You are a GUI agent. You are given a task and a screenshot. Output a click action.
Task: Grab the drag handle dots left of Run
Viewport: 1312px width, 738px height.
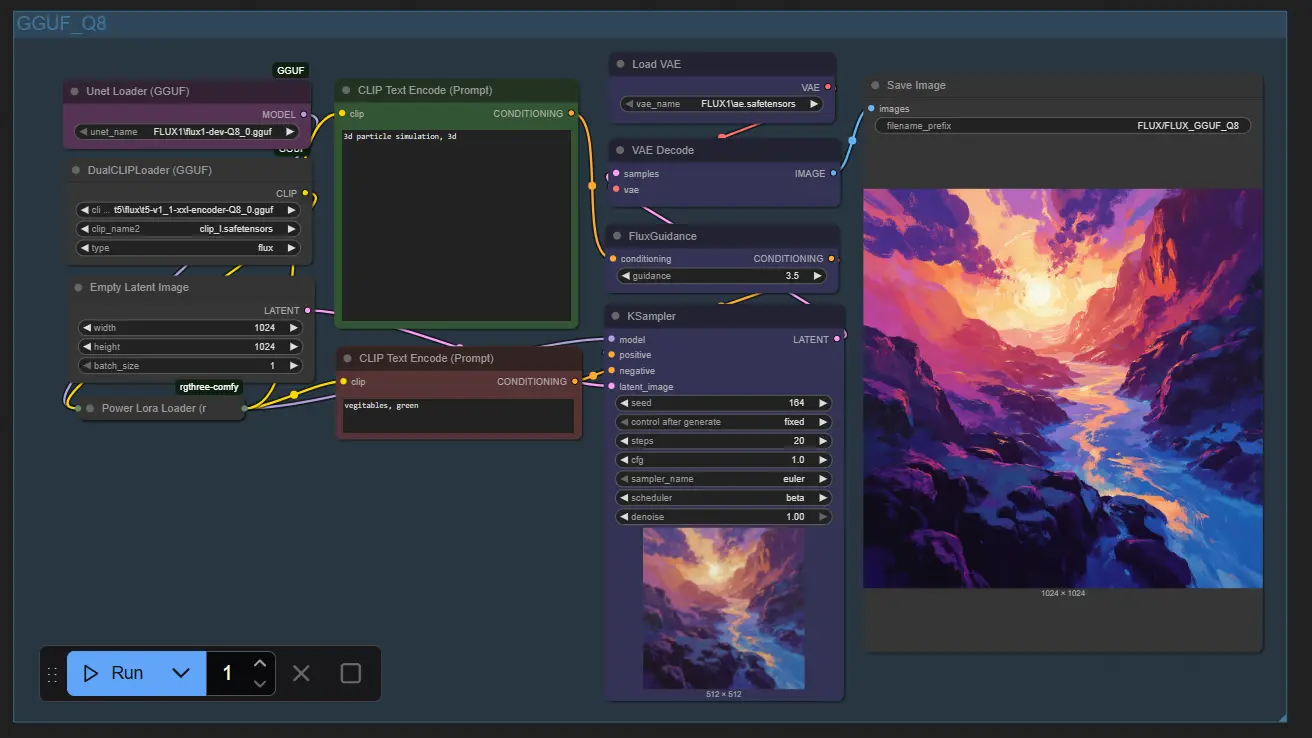[53, 674]
